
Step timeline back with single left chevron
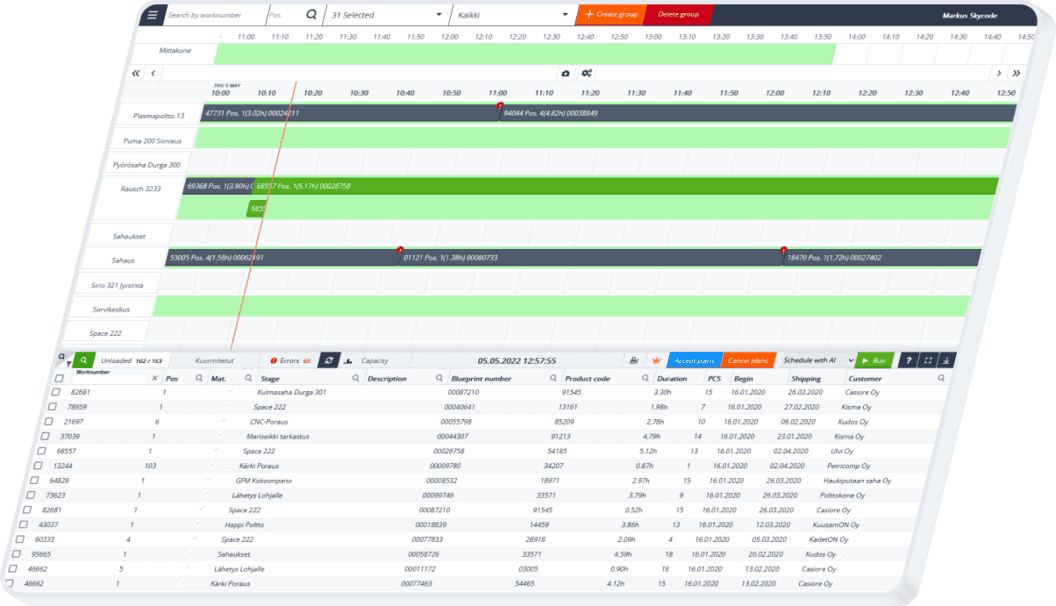153,73
